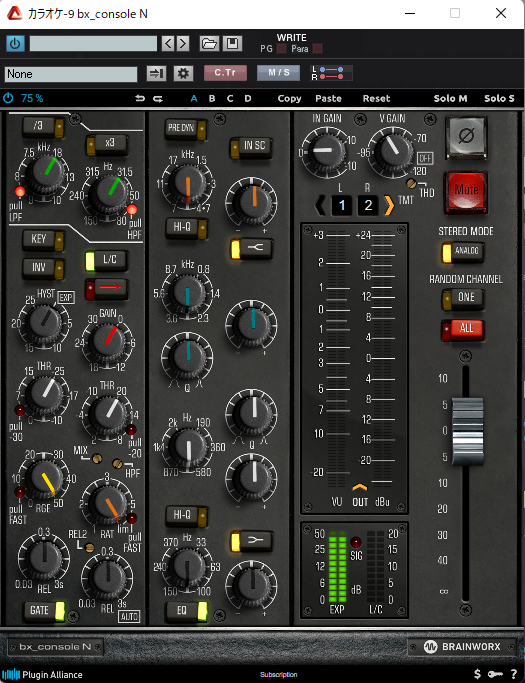The image size is (525, 683).
Task: Click Paste settings
Action: click(328, 98)
